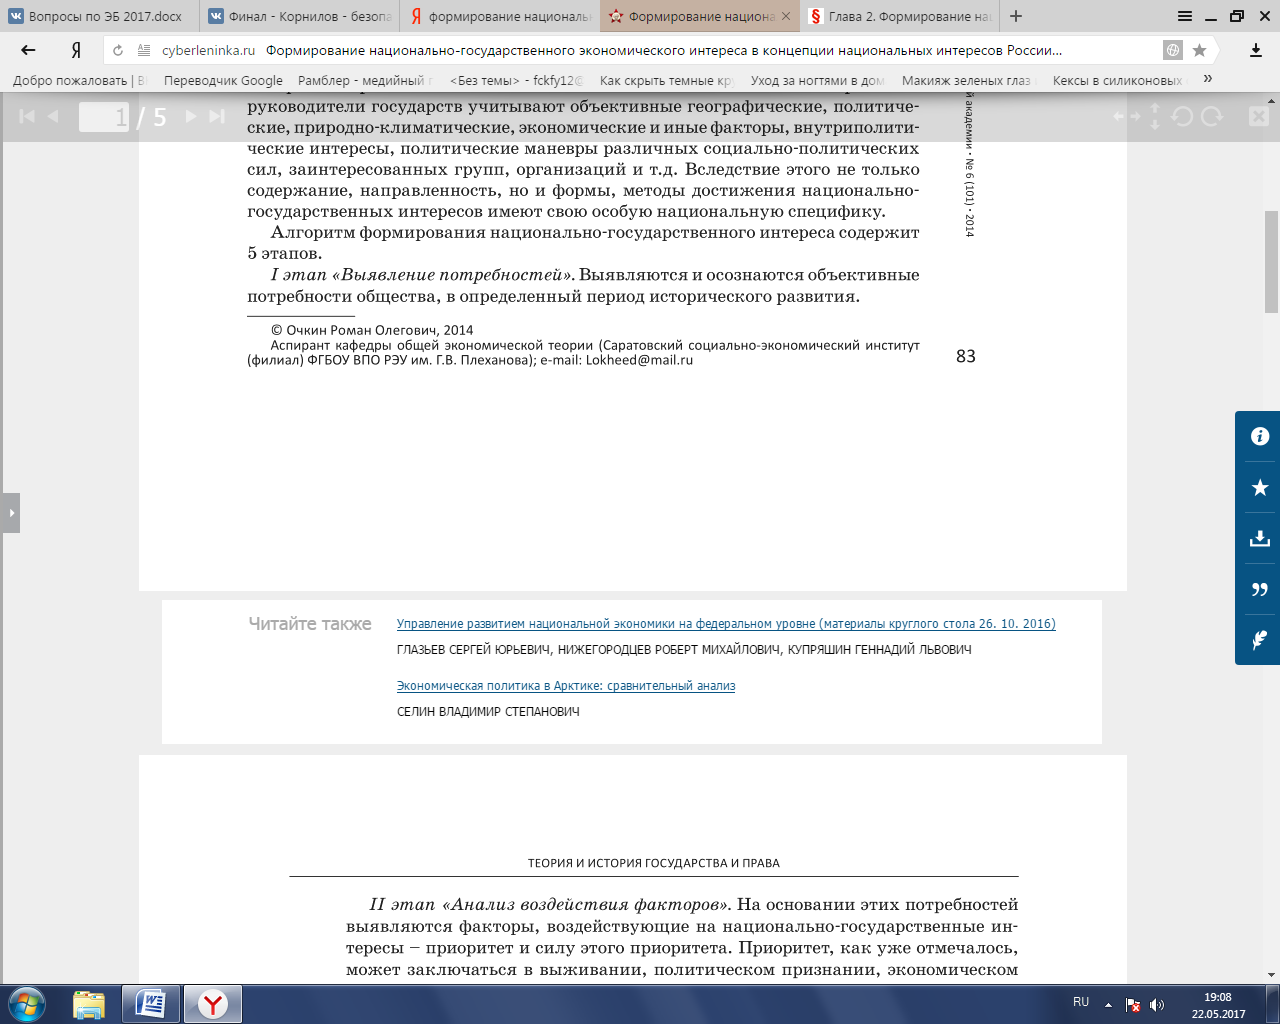Jump to last page of the document
Screen dimensions: 1280x1024
point(217,117)
